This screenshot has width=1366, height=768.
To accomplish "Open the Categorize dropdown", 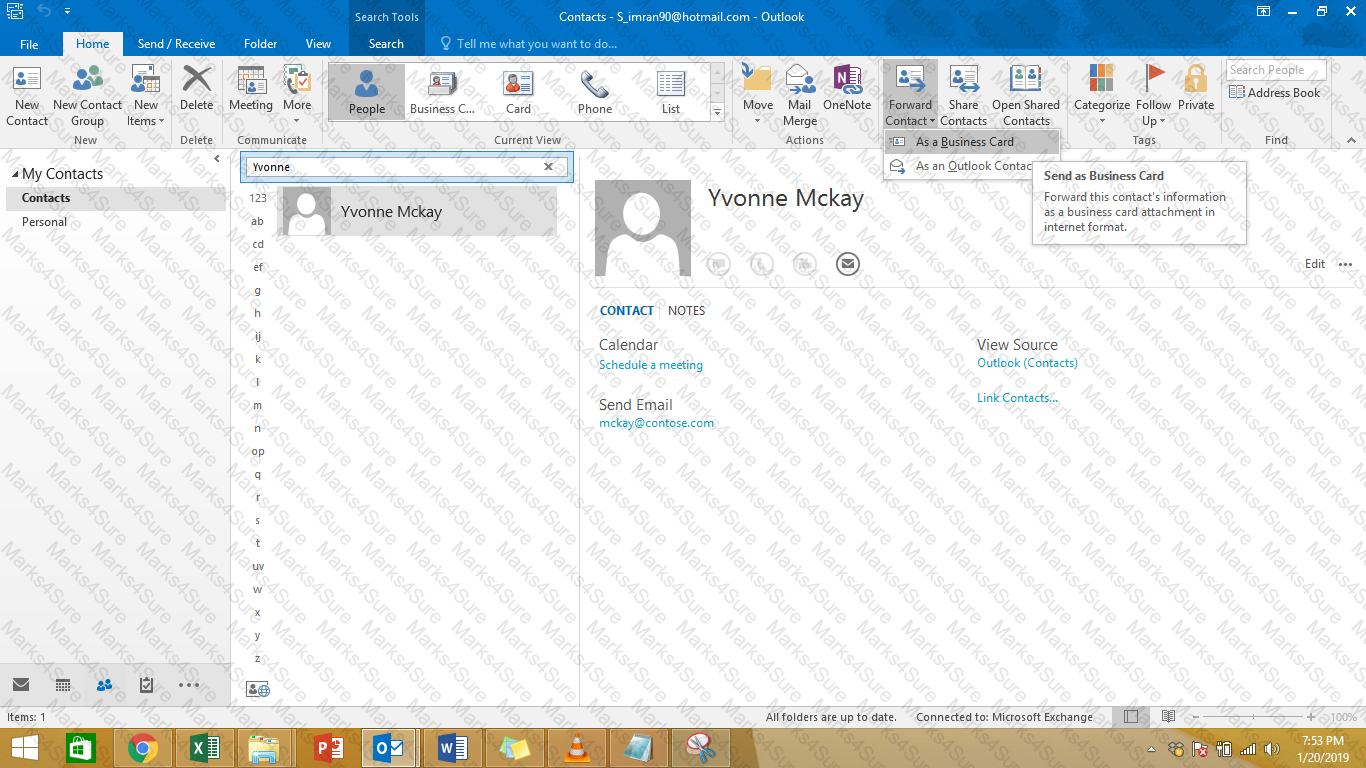I will [1102, 96].
